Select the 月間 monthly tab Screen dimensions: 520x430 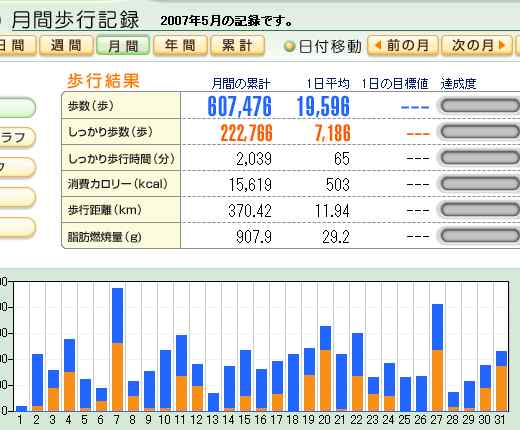[x=123, y=45]
